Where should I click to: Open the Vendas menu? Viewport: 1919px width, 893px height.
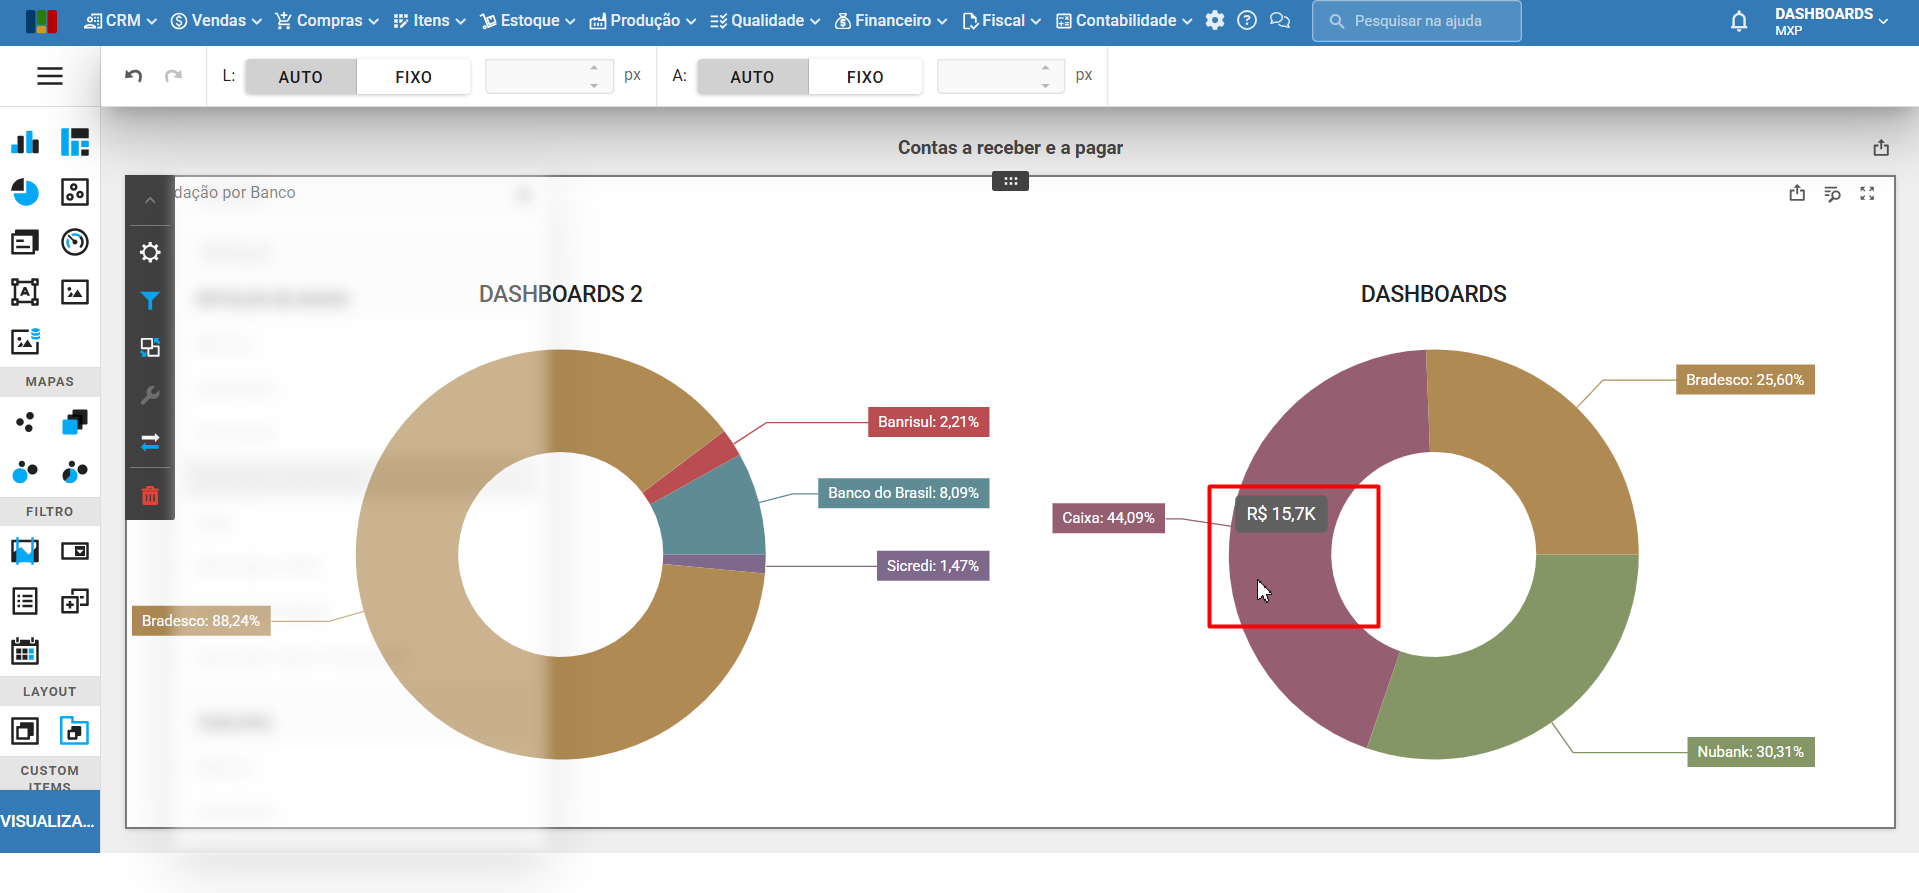(x=216, y=21)
